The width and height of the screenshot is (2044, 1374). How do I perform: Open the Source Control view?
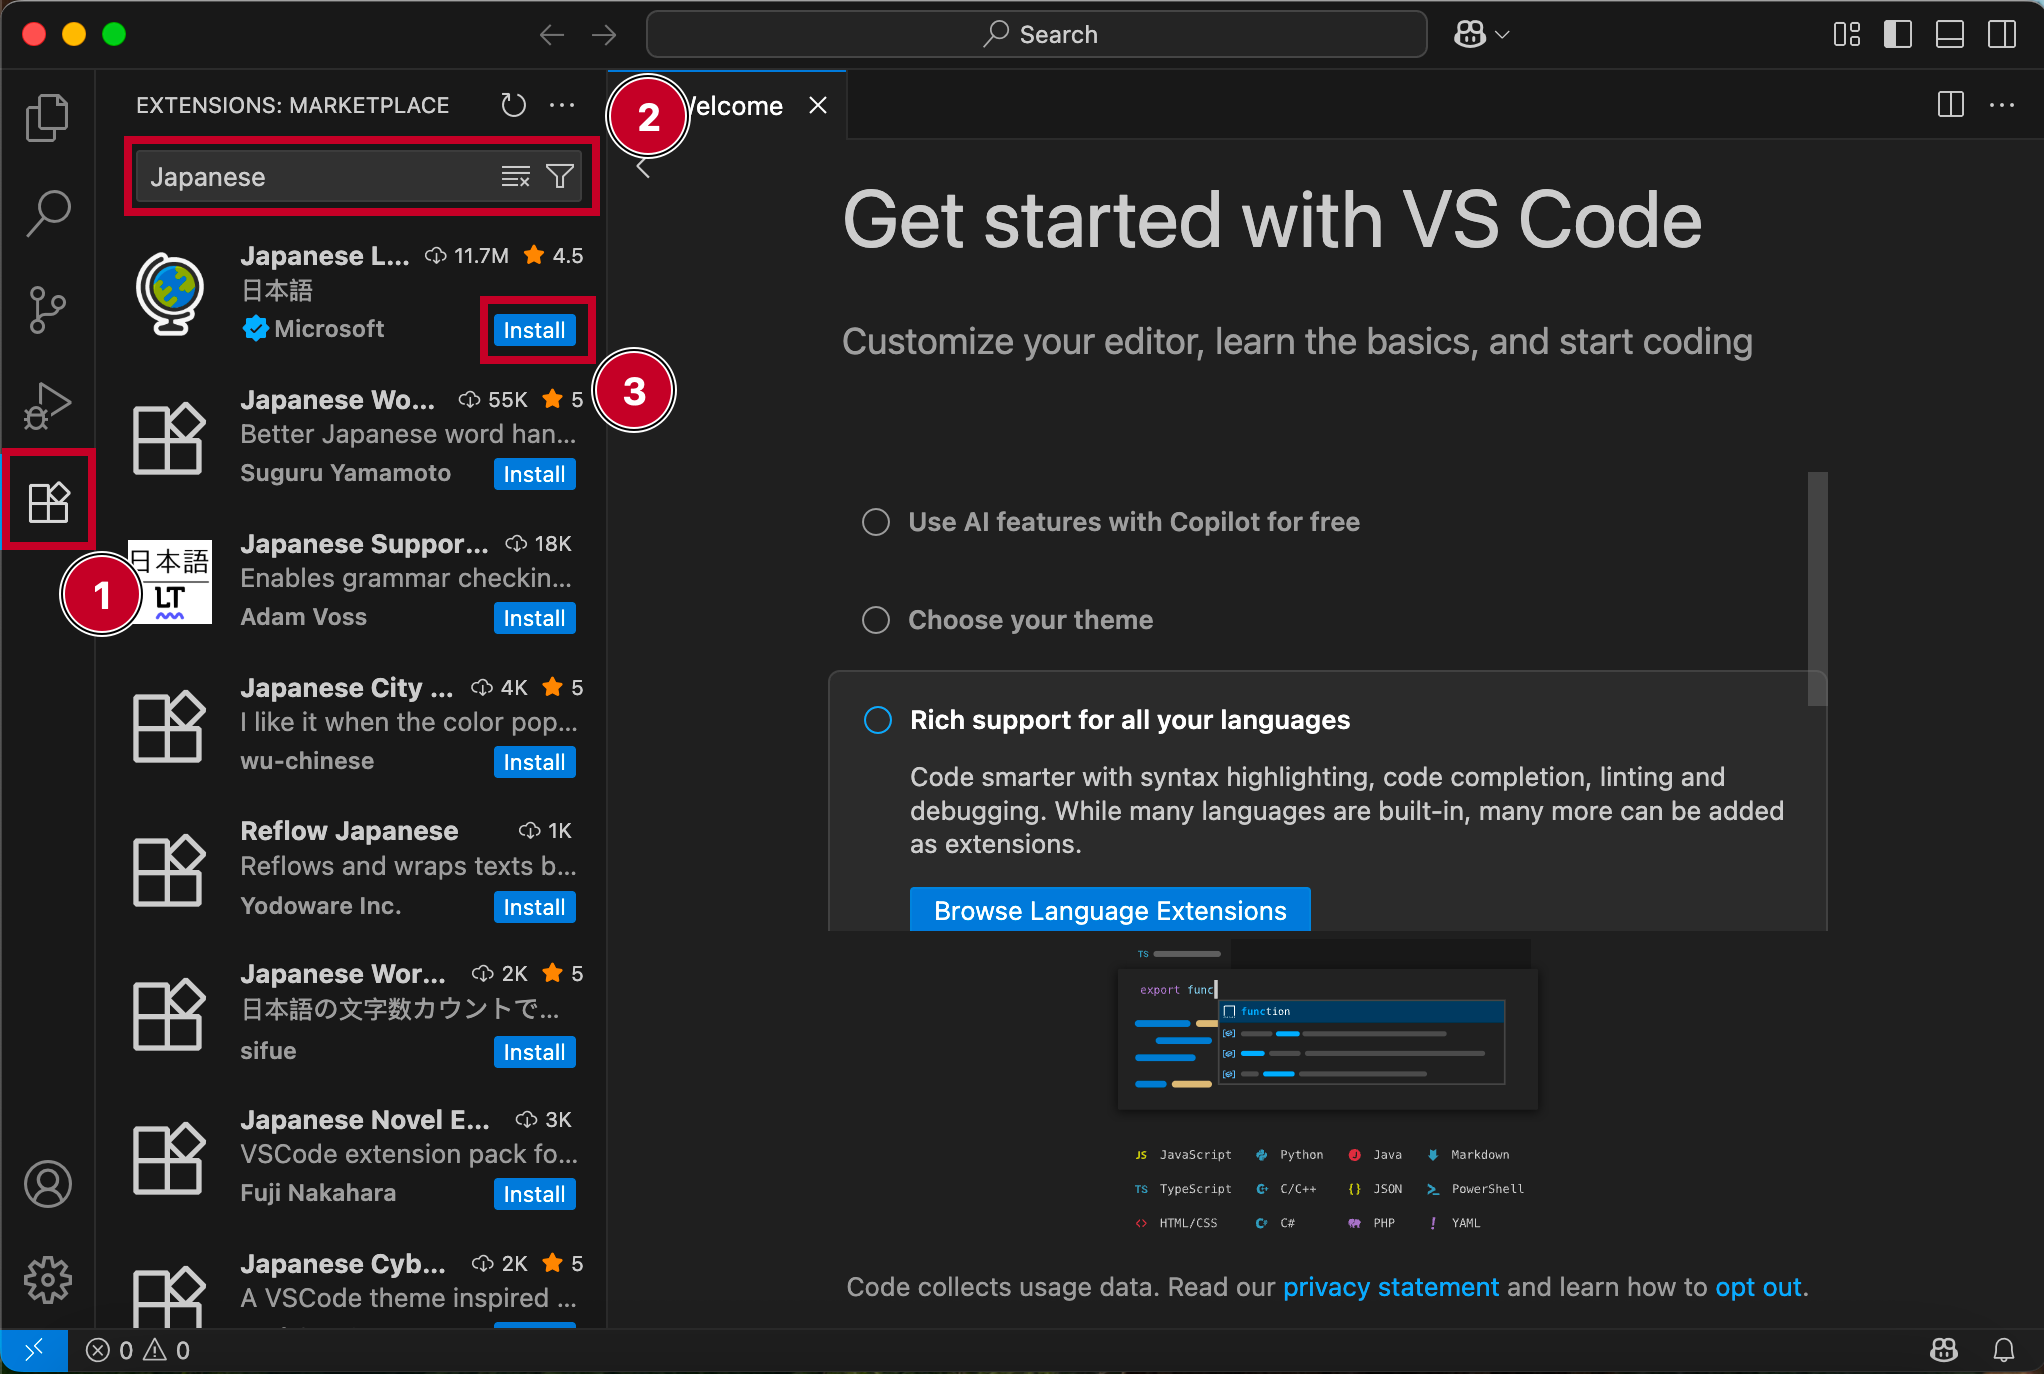pos(47,310)
